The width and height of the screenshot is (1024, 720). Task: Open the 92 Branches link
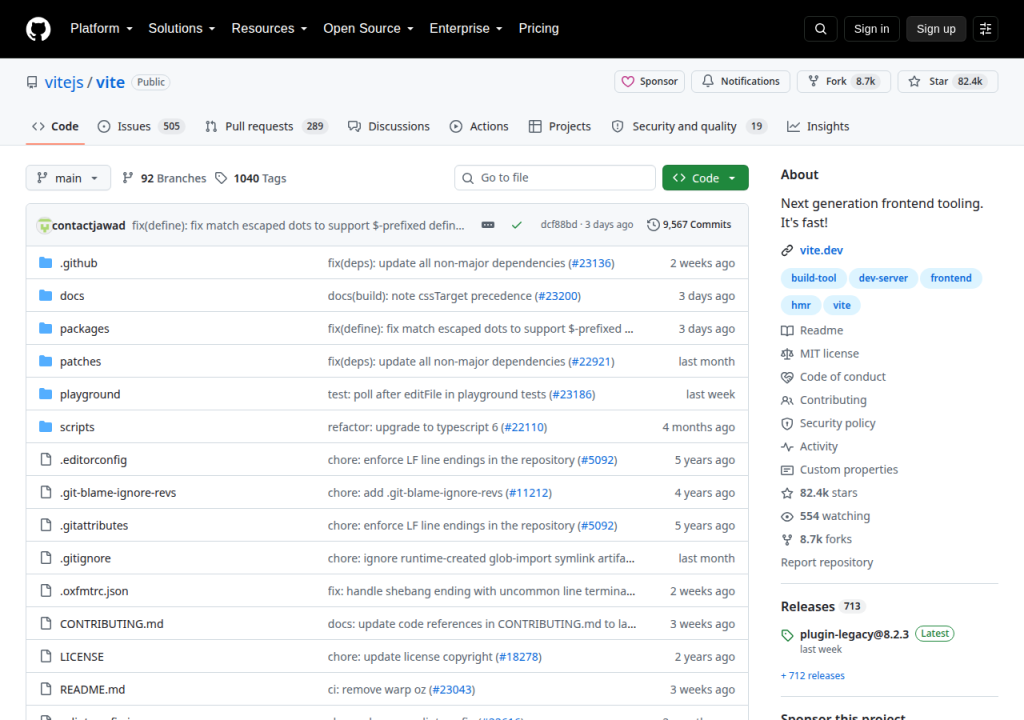(165, 178)
